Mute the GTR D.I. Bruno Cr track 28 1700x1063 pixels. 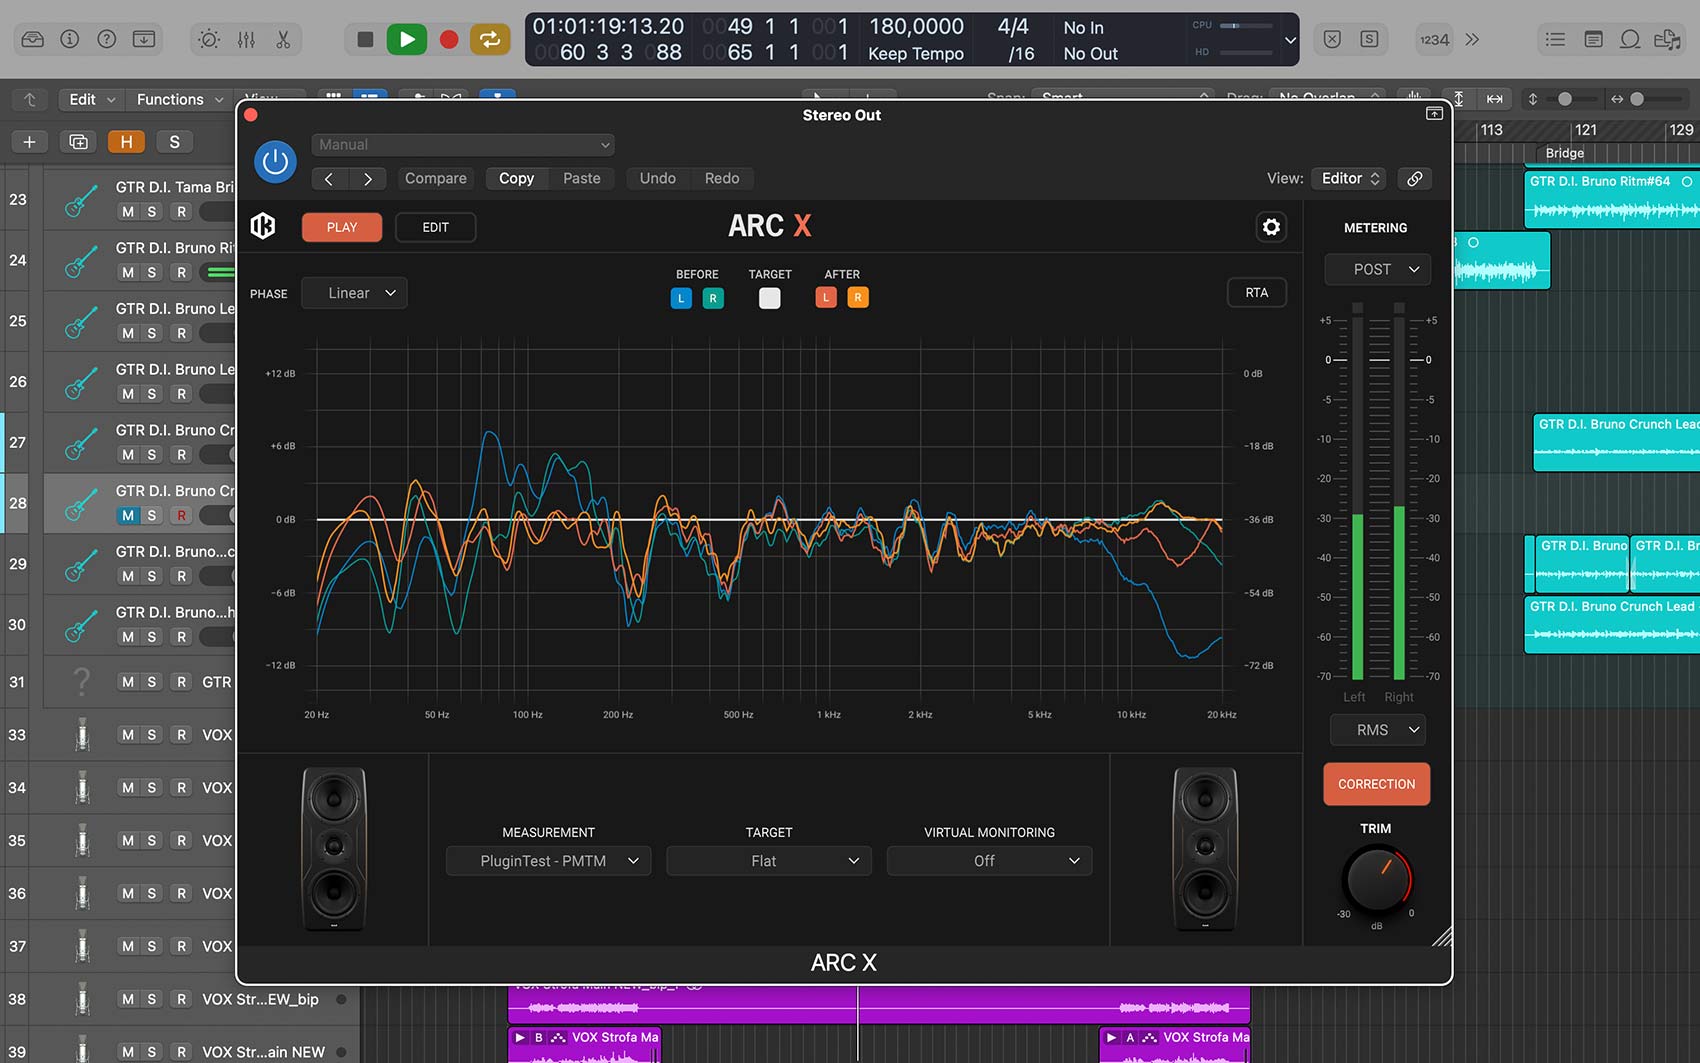click(x=127, y=515)
